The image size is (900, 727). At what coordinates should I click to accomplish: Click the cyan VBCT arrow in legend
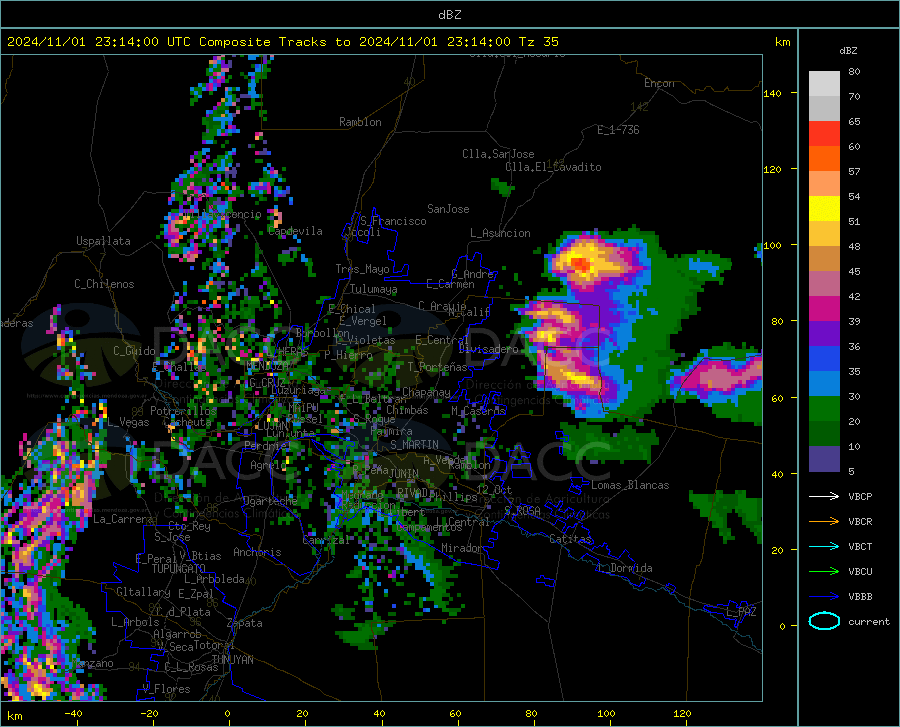[x=824, y=546]
